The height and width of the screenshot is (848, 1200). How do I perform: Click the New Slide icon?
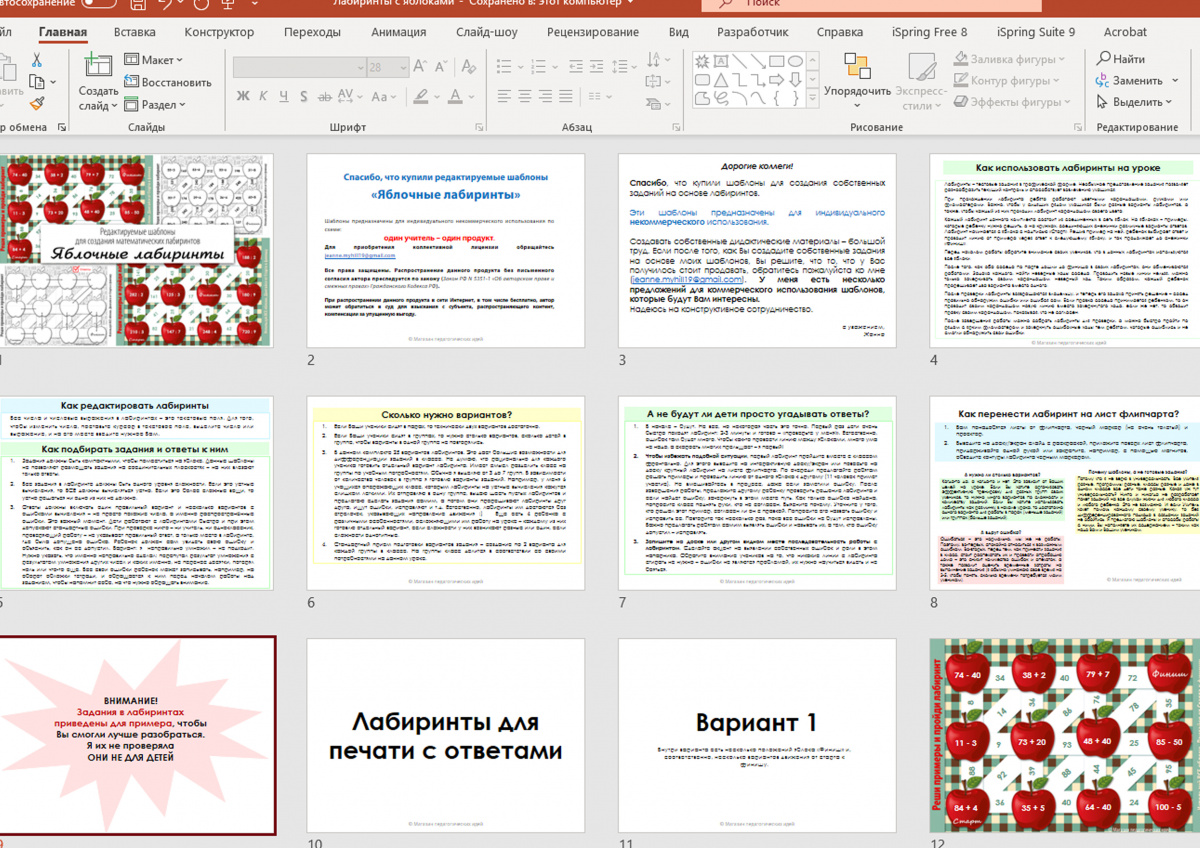point(98,67)
